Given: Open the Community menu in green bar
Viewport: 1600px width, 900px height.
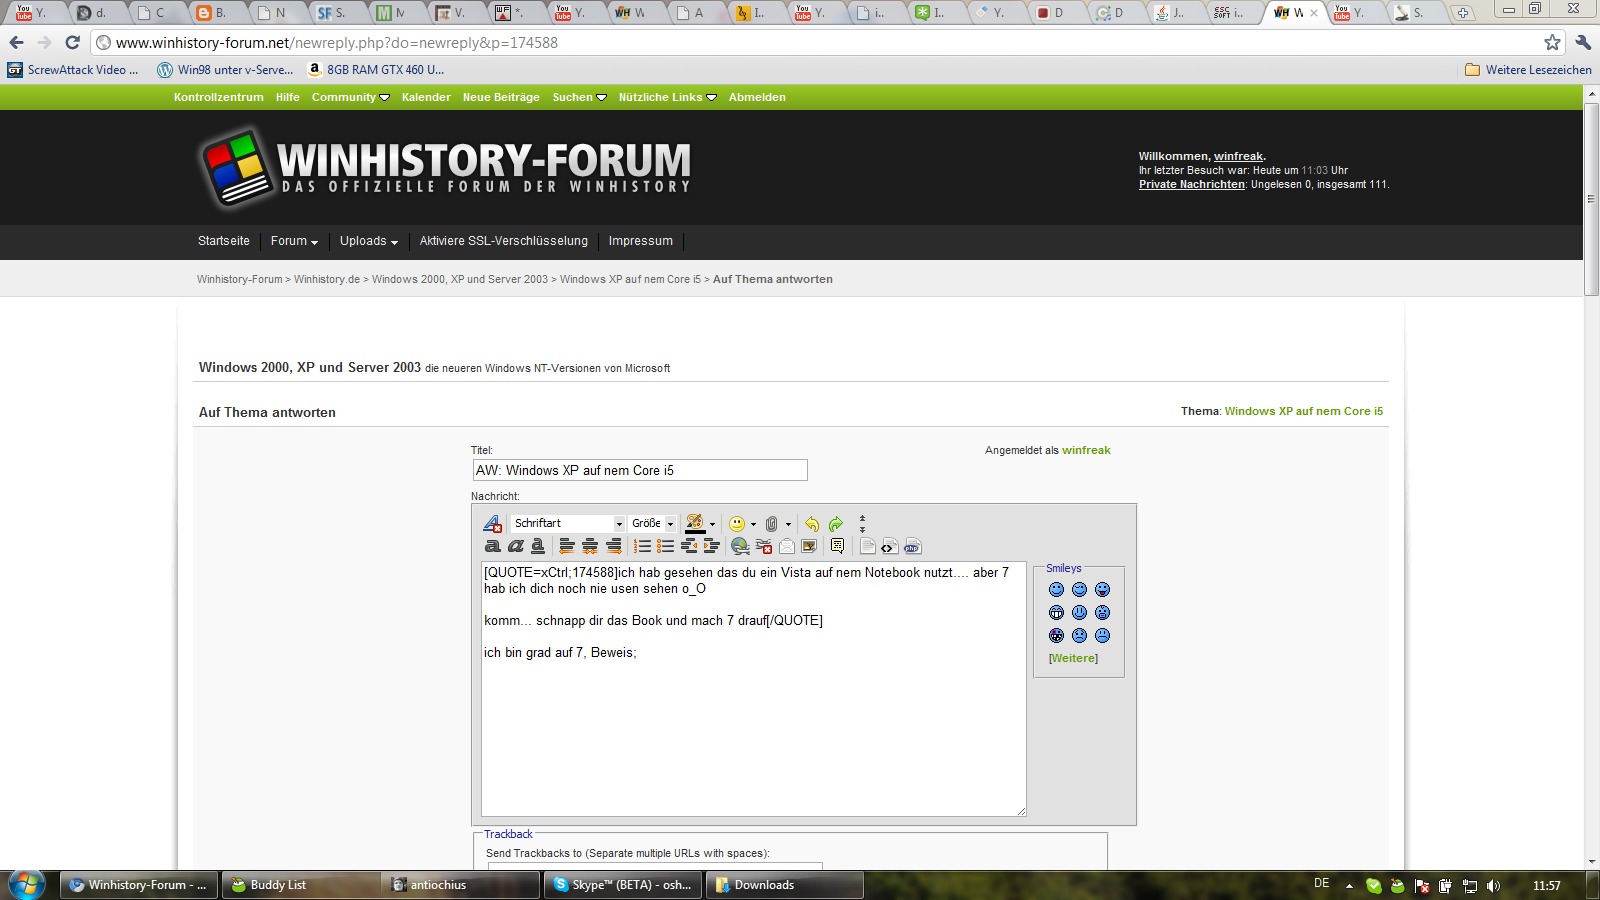Looking at the screenshot, I should (x=350, y=97).
